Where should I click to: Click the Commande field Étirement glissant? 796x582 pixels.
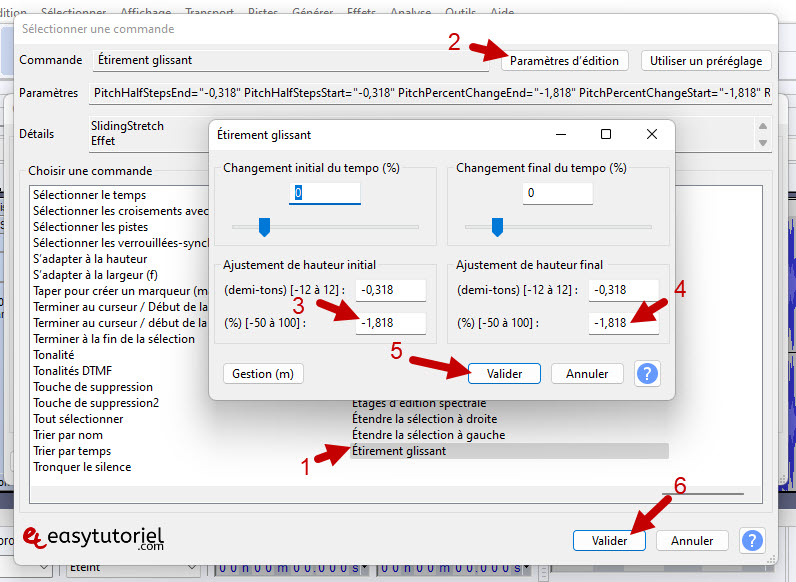(x=290, y=60)
